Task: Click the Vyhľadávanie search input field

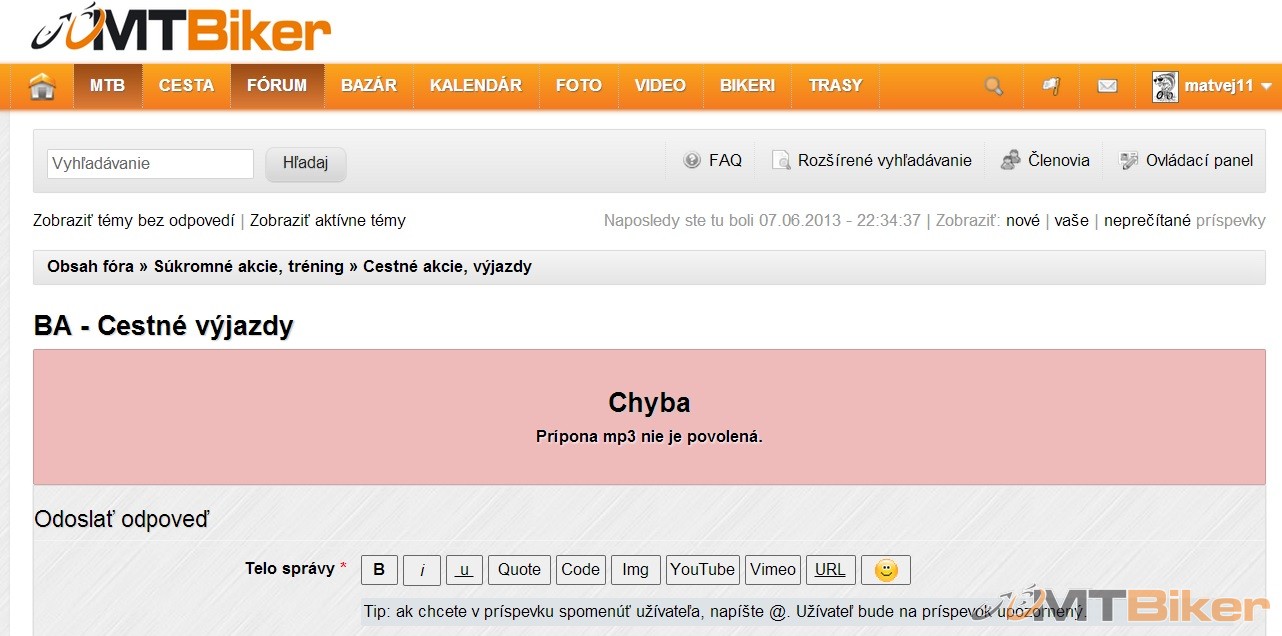Action: pos(150,164)
